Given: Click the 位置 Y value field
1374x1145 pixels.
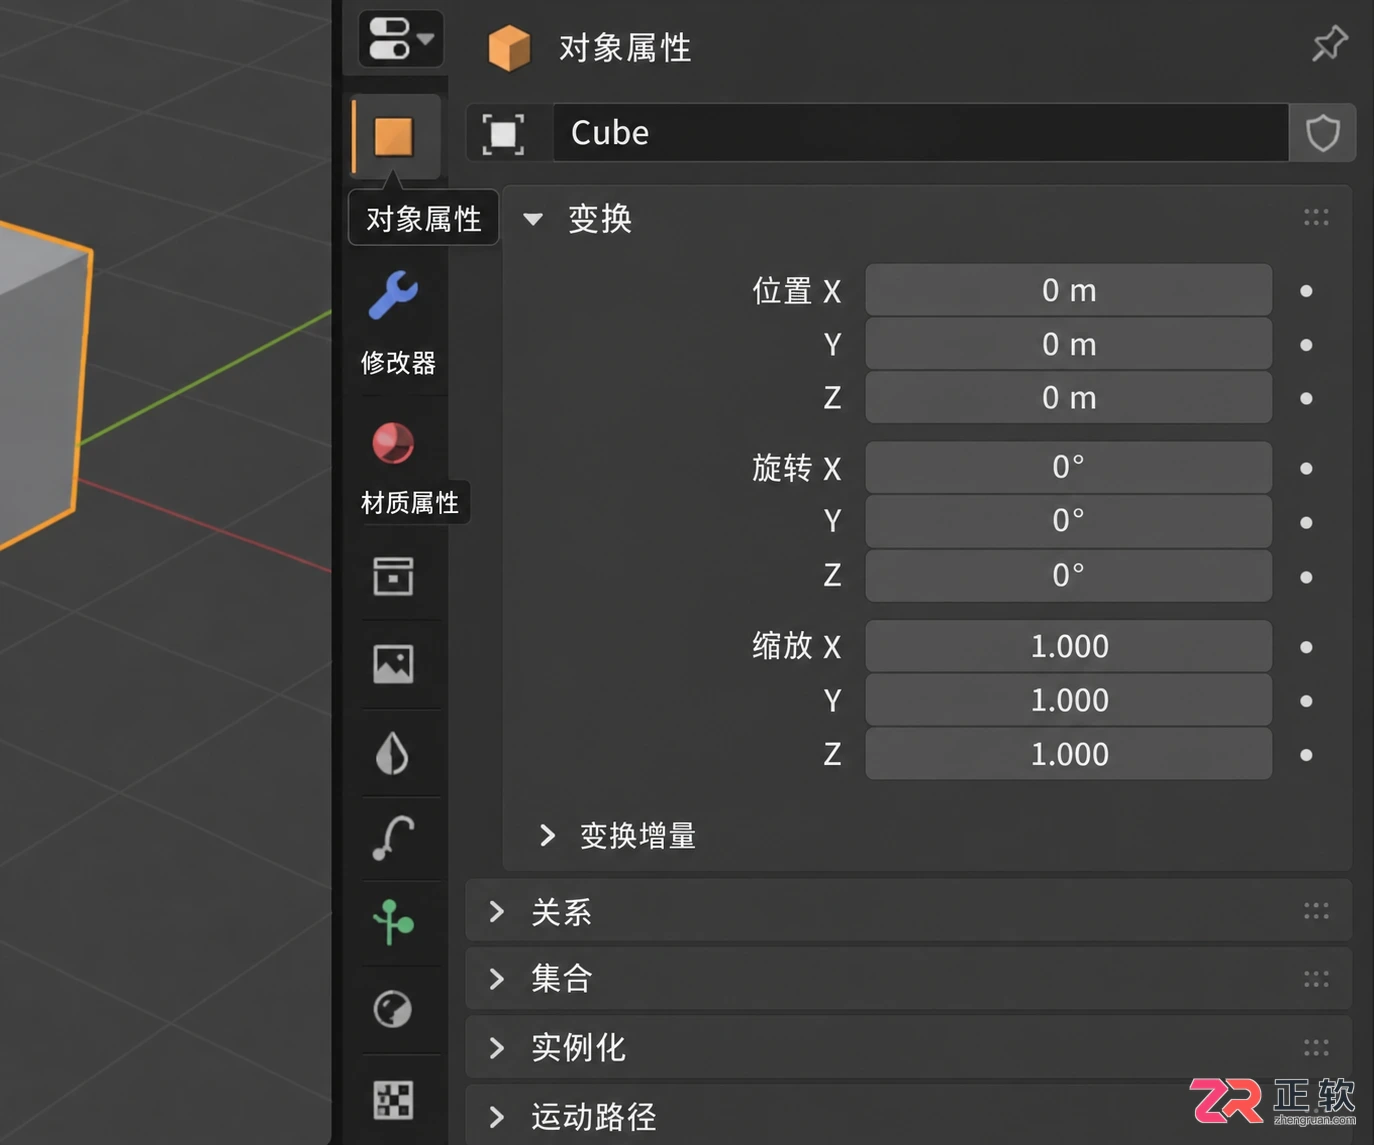Looking at the screenshot, I should coord(1068,344).
